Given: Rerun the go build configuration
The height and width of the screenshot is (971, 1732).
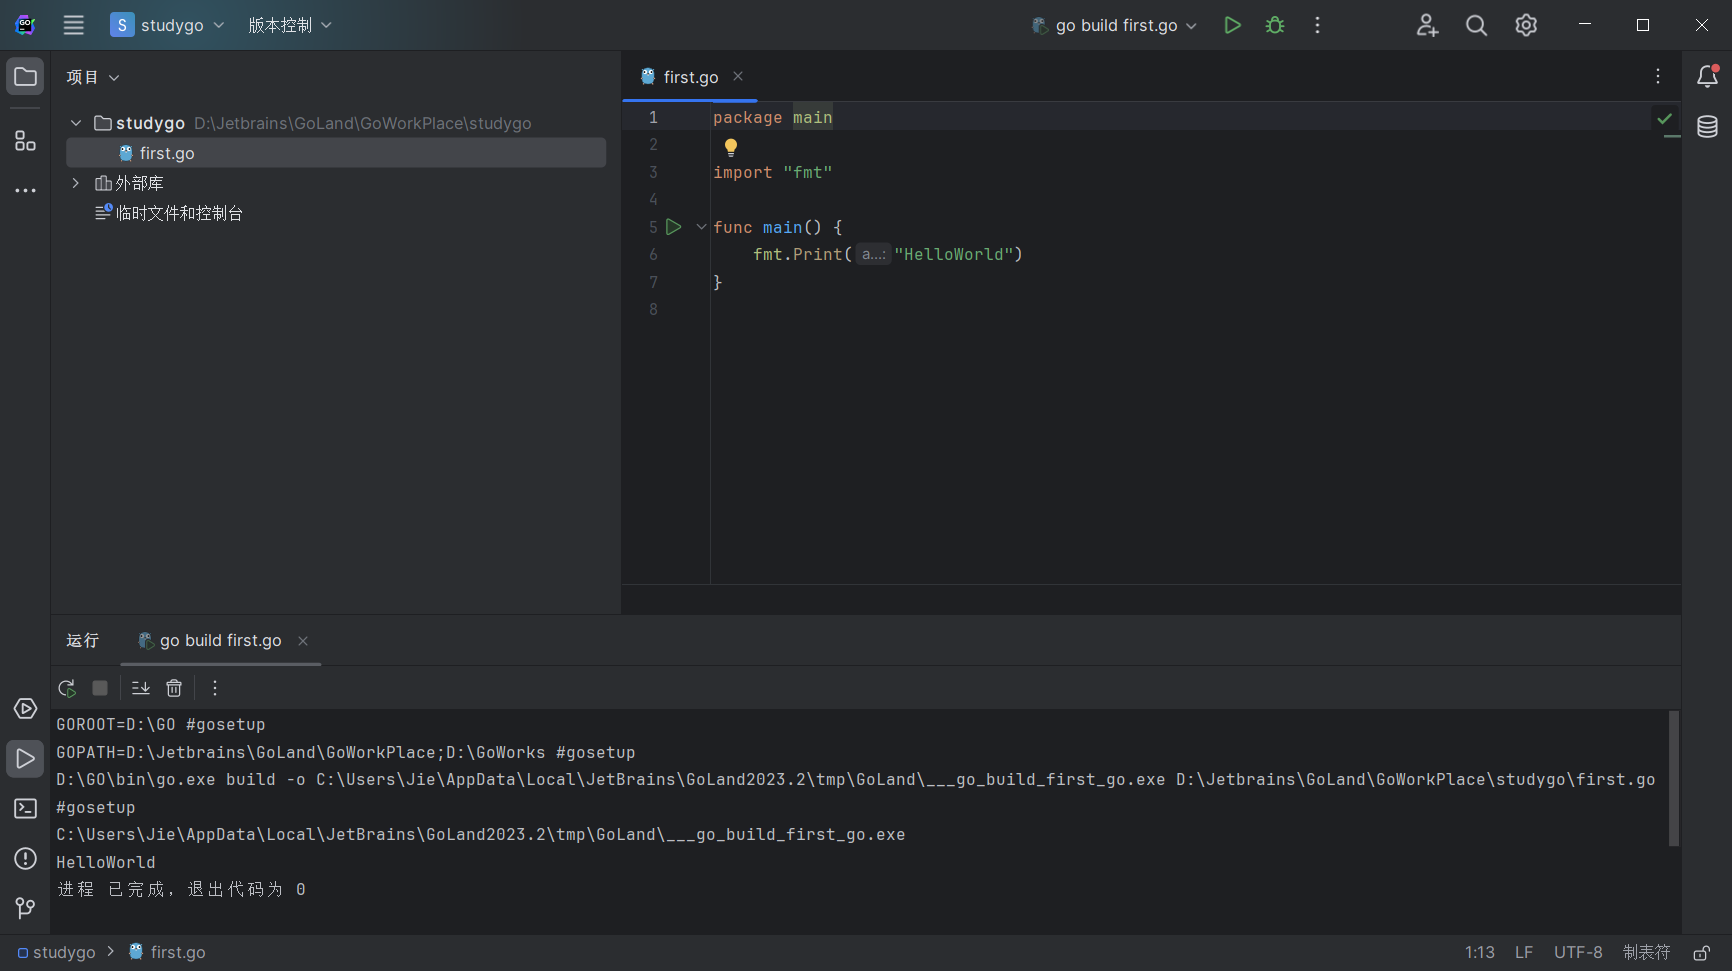Looking at the screenshot, I should point(66,688).
